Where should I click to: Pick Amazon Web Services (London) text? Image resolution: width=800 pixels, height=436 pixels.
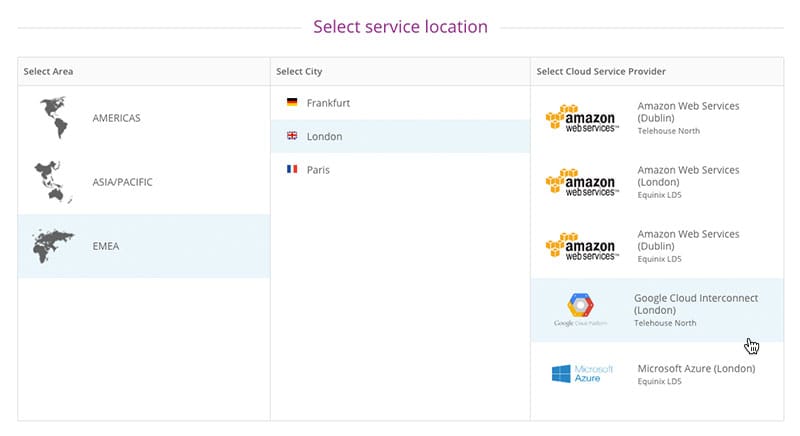click(x=688, y=176)
